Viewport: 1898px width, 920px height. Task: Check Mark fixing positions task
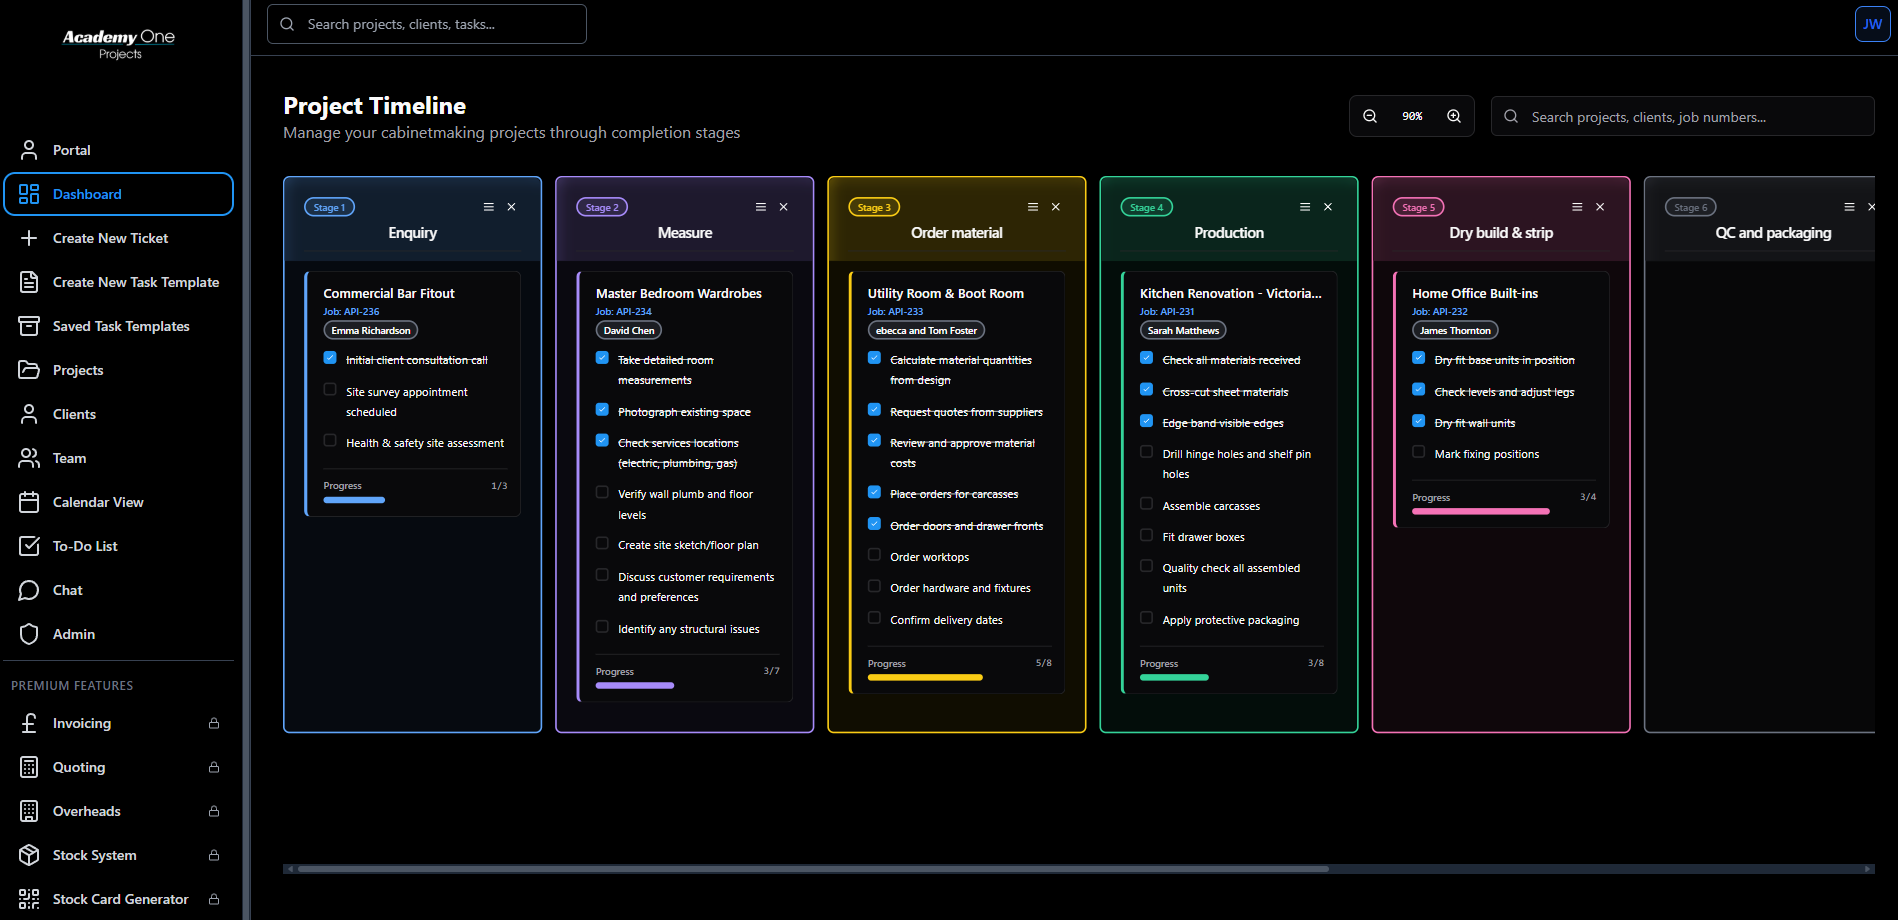pos(1418,452)
